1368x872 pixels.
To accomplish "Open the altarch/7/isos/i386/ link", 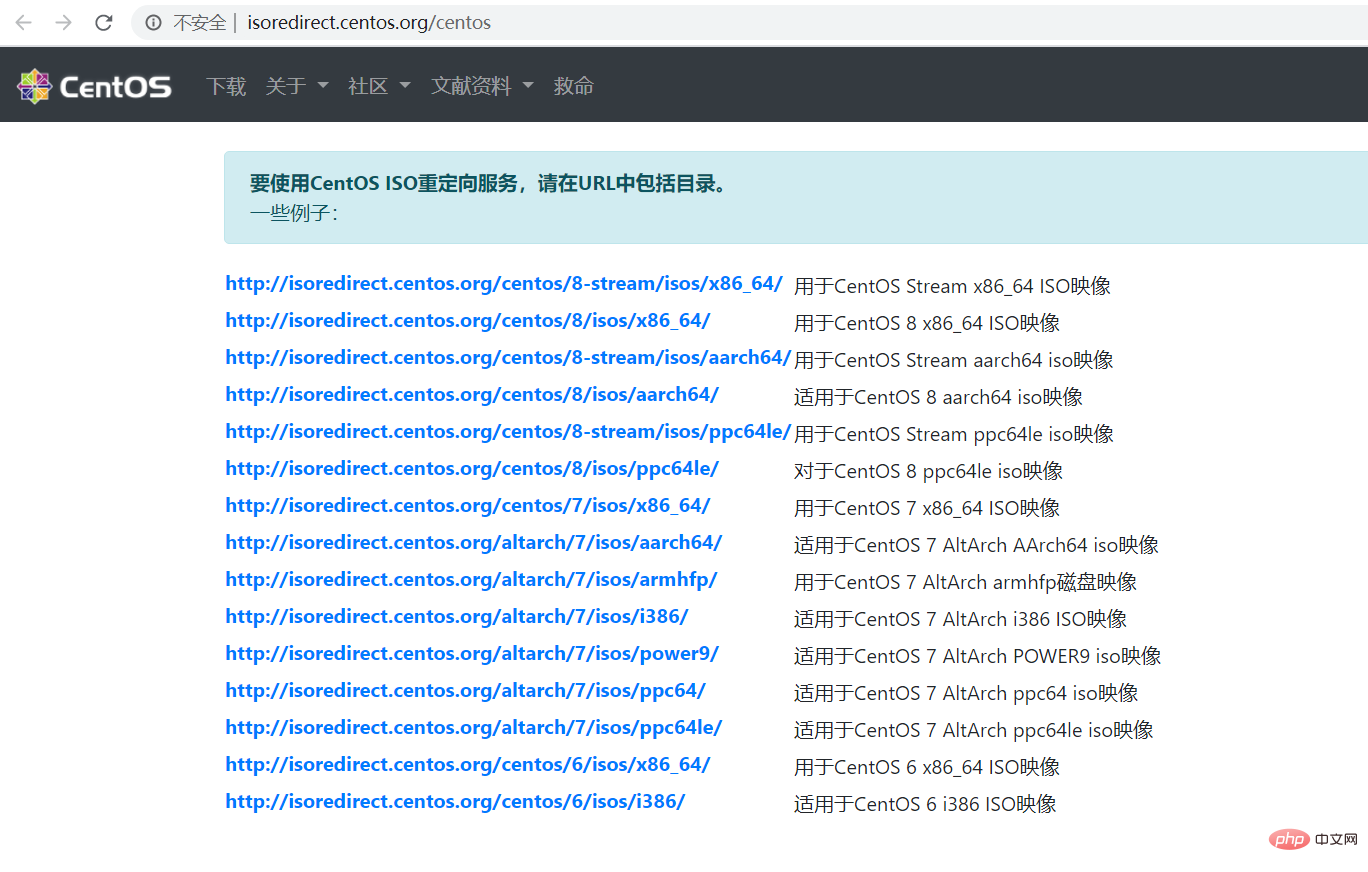I will coord(457,617).
